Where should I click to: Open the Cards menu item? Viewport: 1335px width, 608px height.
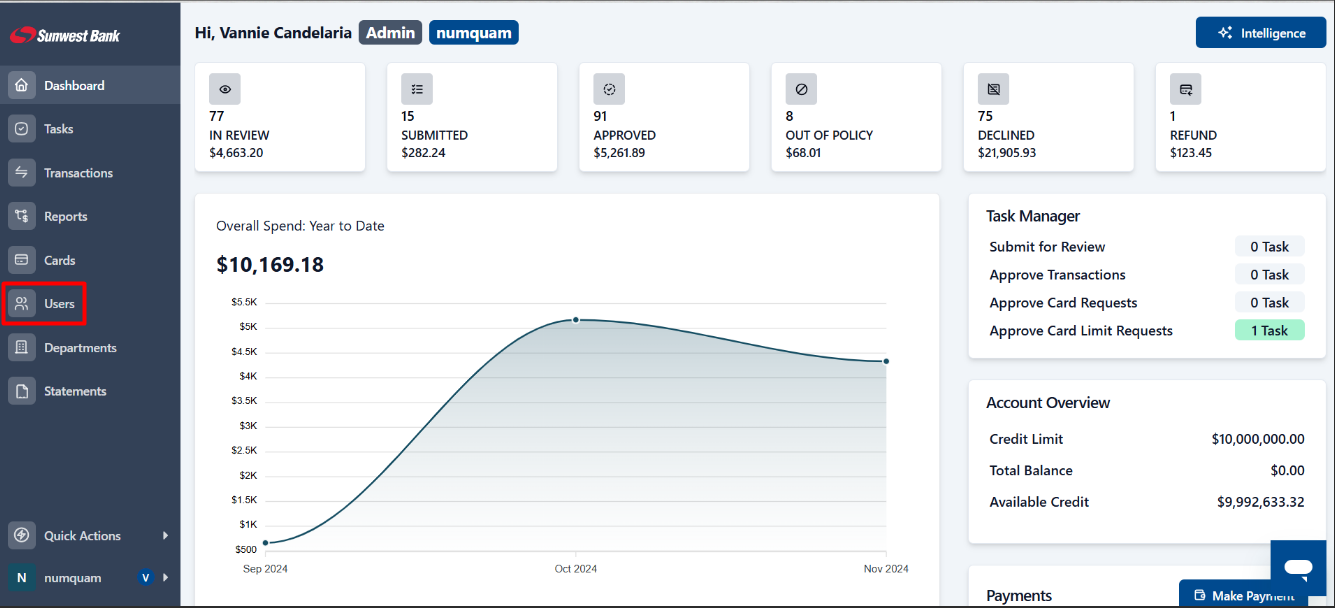[x=90, y=260]
